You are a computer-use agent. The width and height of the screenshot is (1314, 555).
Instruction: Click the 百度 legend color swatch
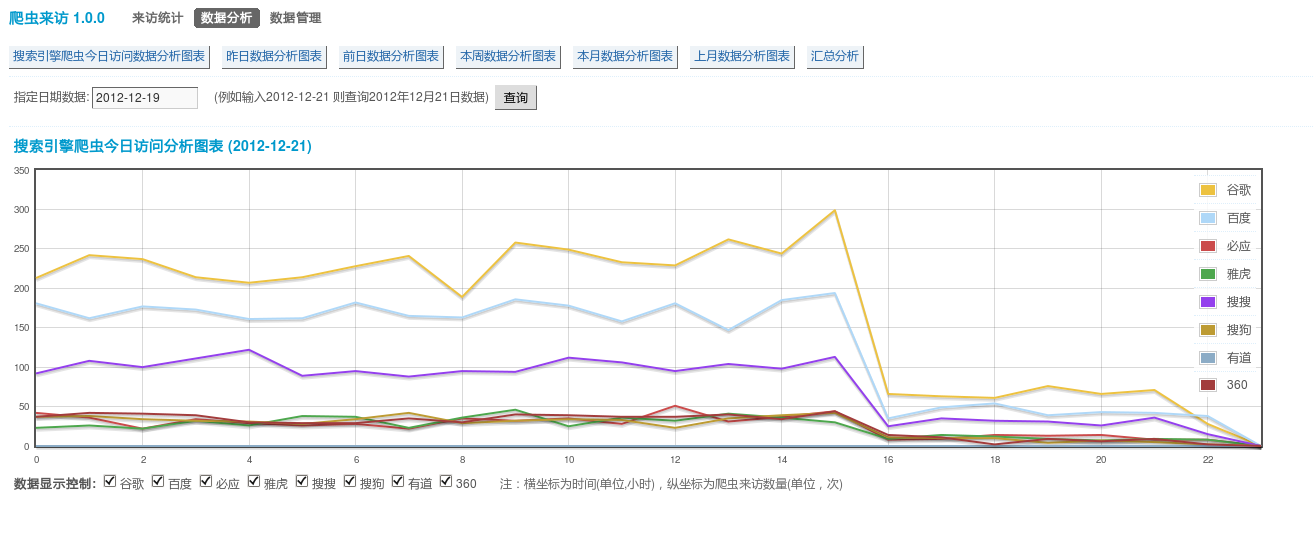(1207, 218)
